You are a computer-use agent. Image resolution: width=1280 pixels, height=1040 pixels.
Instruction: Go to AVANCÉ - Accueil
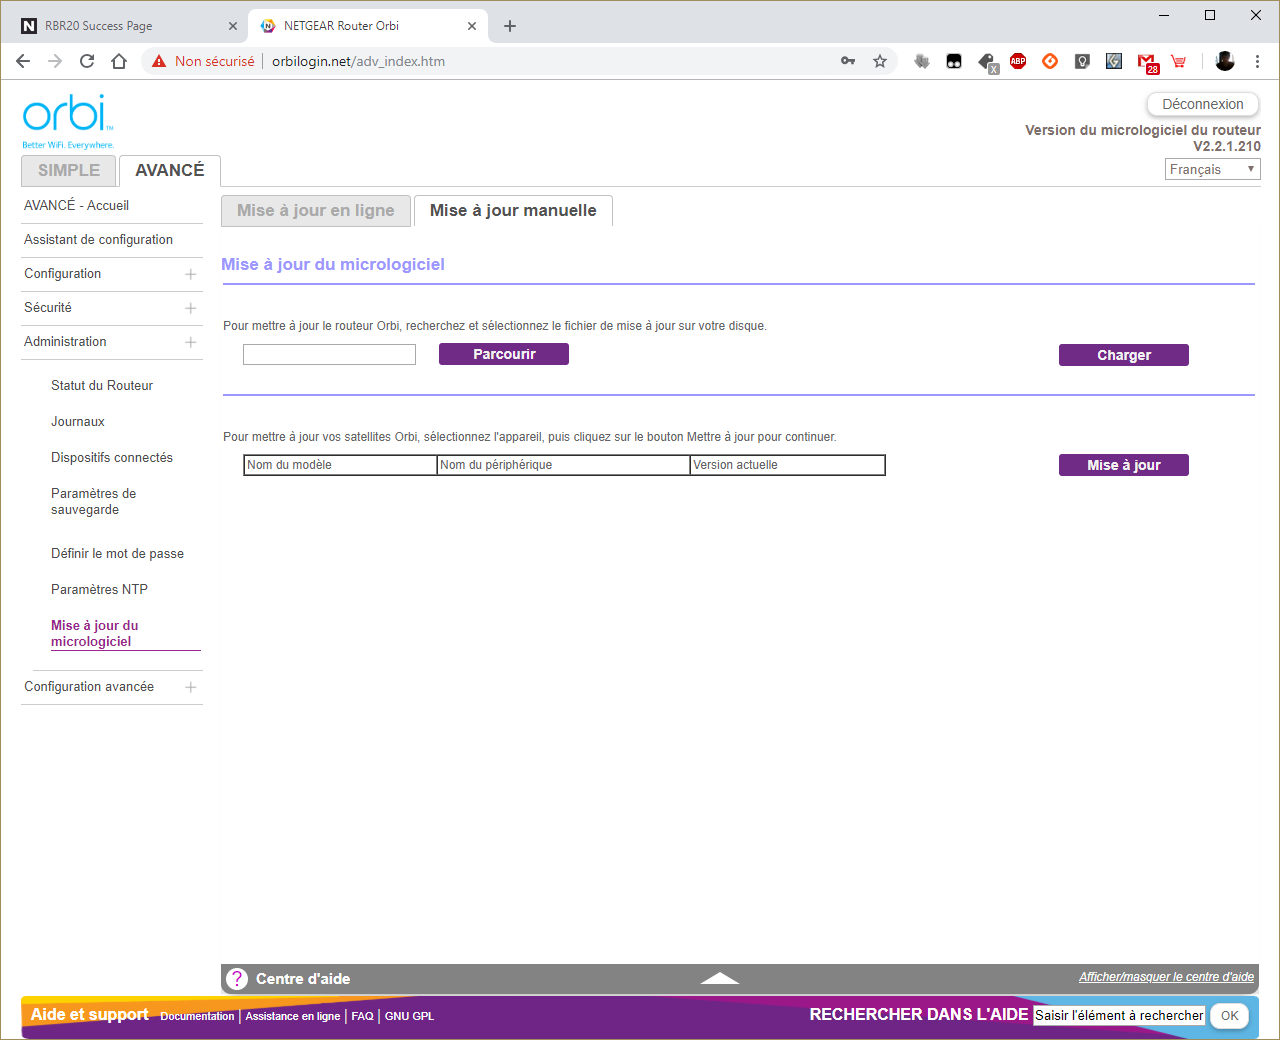[77, 205]
